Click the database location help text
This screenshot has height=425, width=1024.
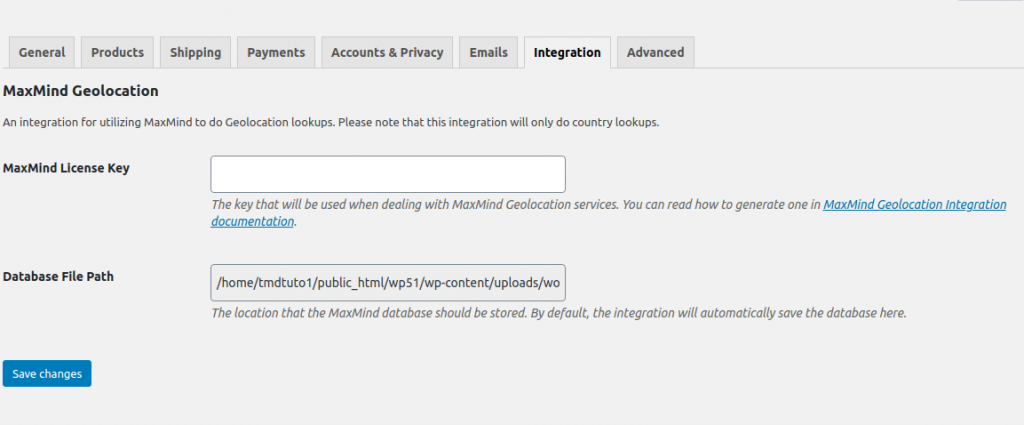[x=558, y=313]
